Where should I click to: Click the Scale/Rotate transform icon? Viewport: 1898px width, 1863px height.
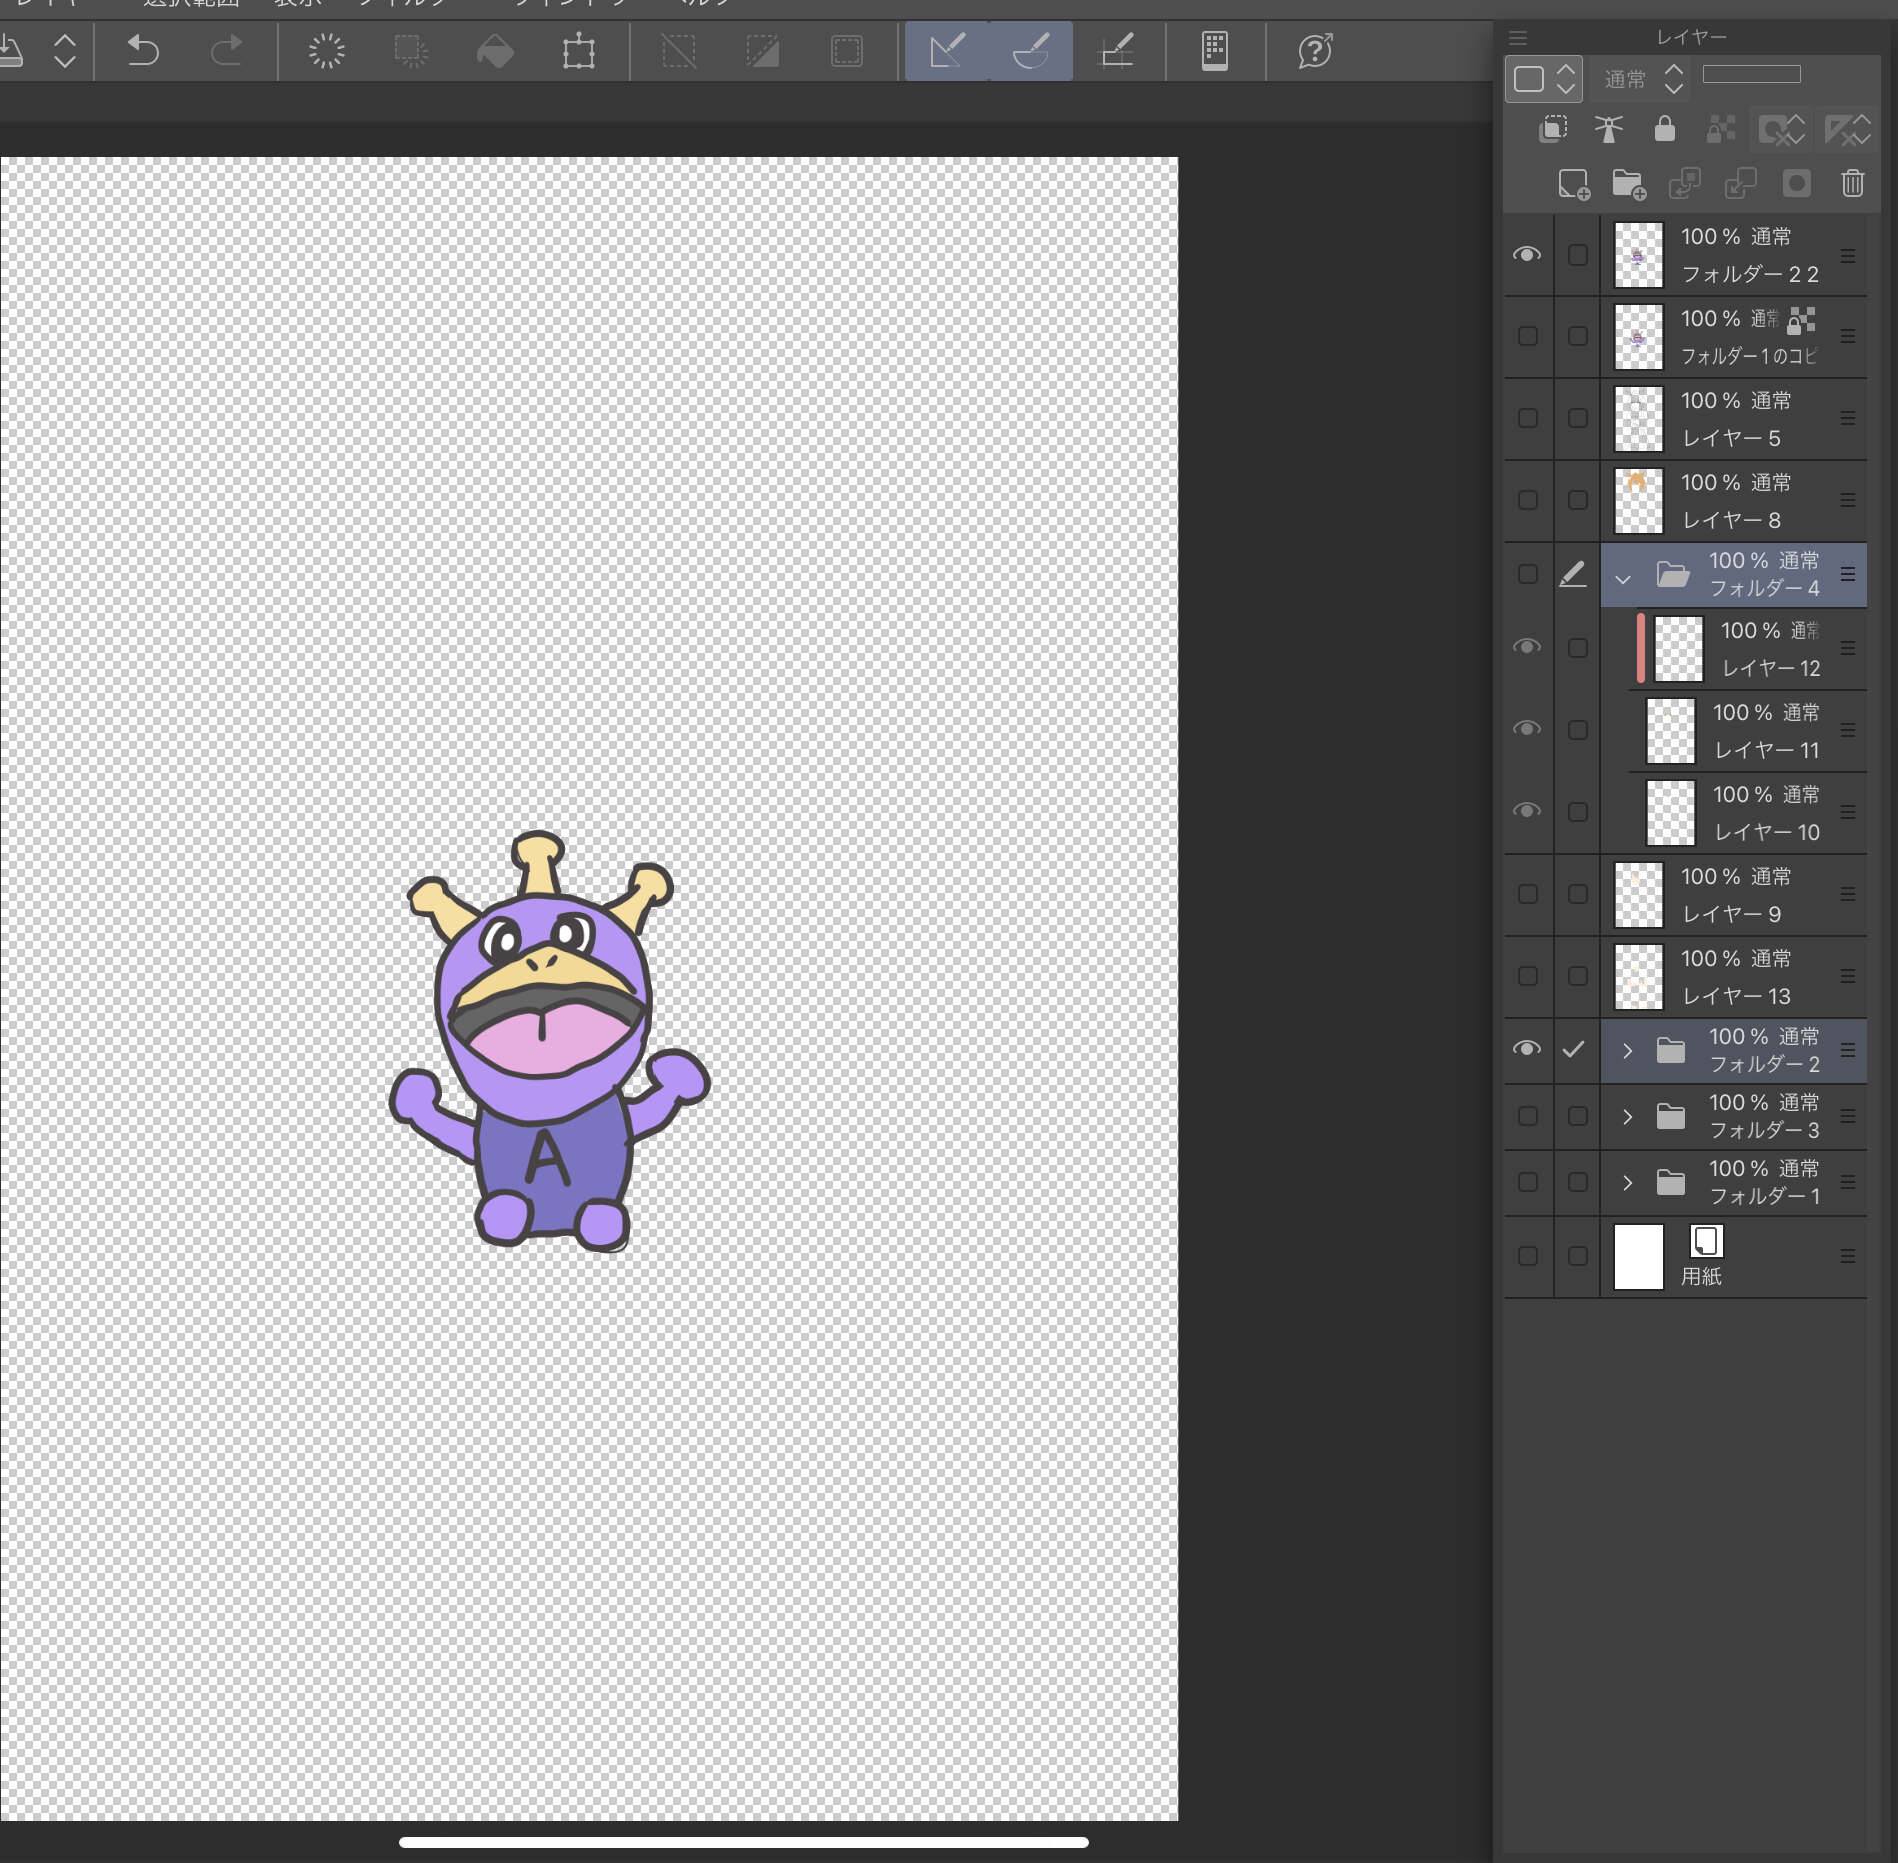(x=578, y=51)
